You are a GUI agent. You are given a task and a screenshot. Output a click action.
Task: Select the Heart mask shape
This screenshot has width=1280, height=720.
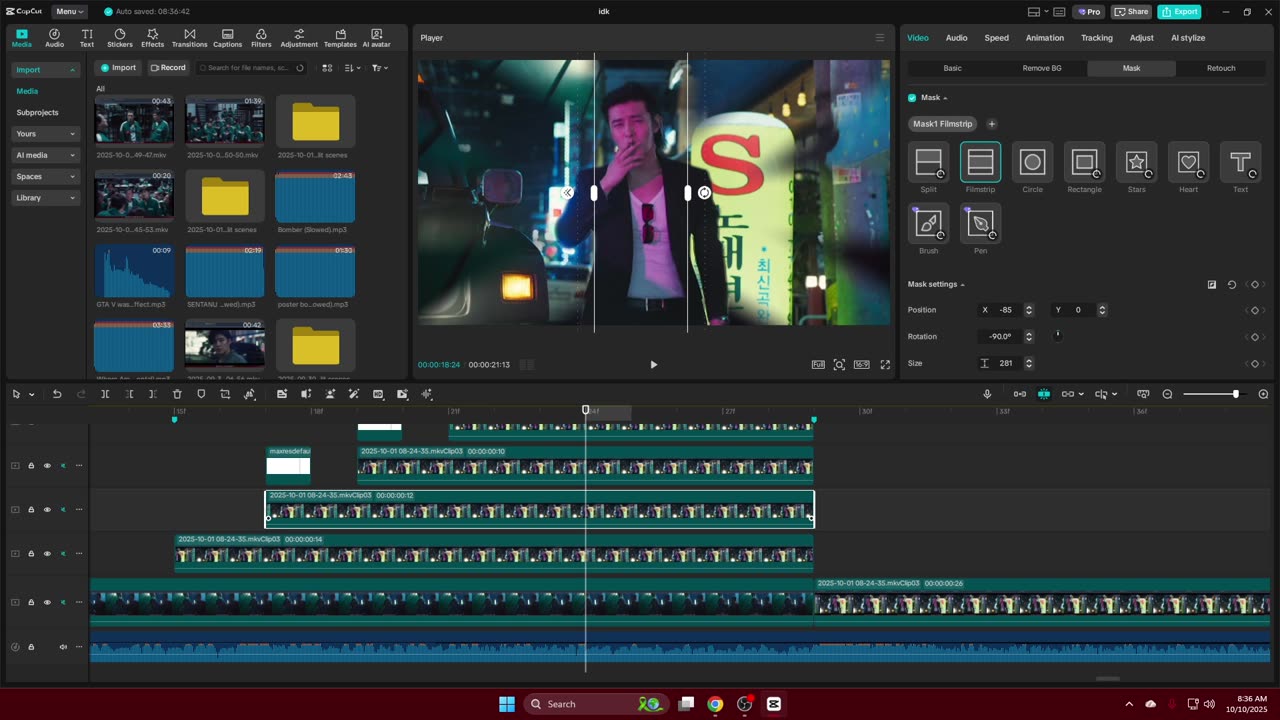[1188, 162]
